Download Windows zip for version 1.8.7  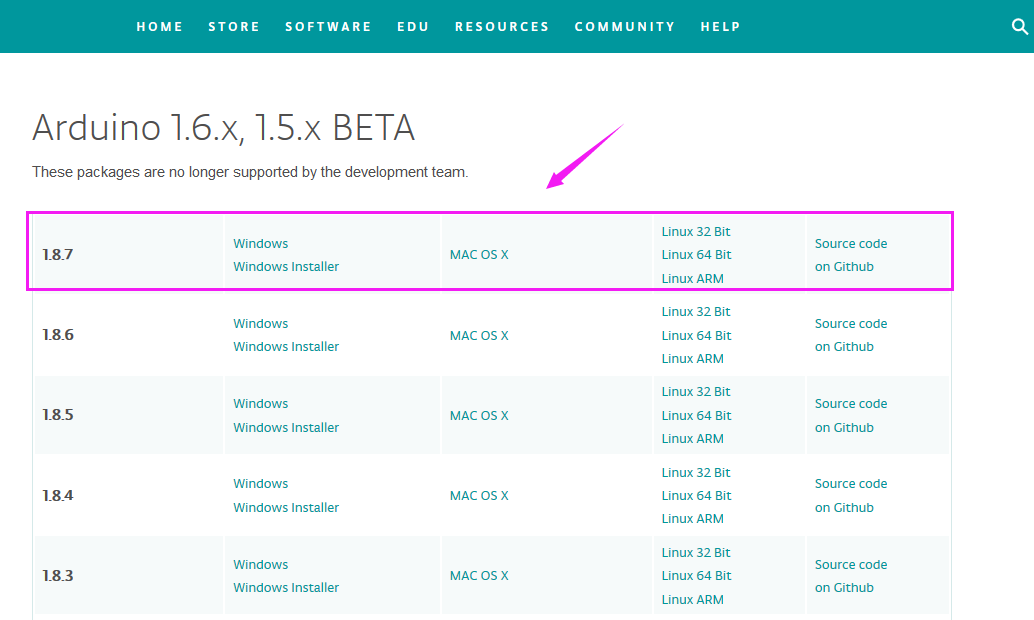tap(260, 243)
